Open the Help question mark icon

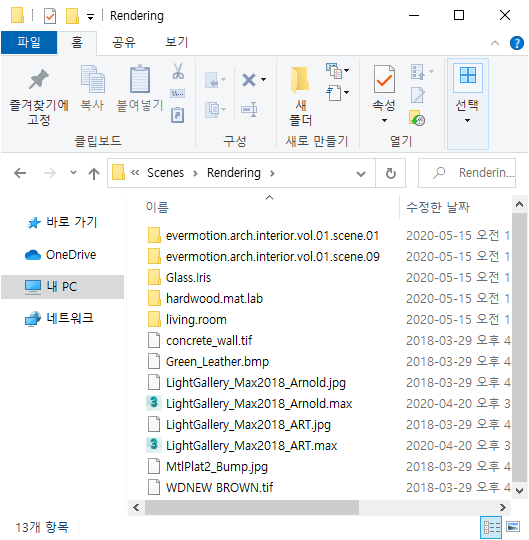click(517, 43)
